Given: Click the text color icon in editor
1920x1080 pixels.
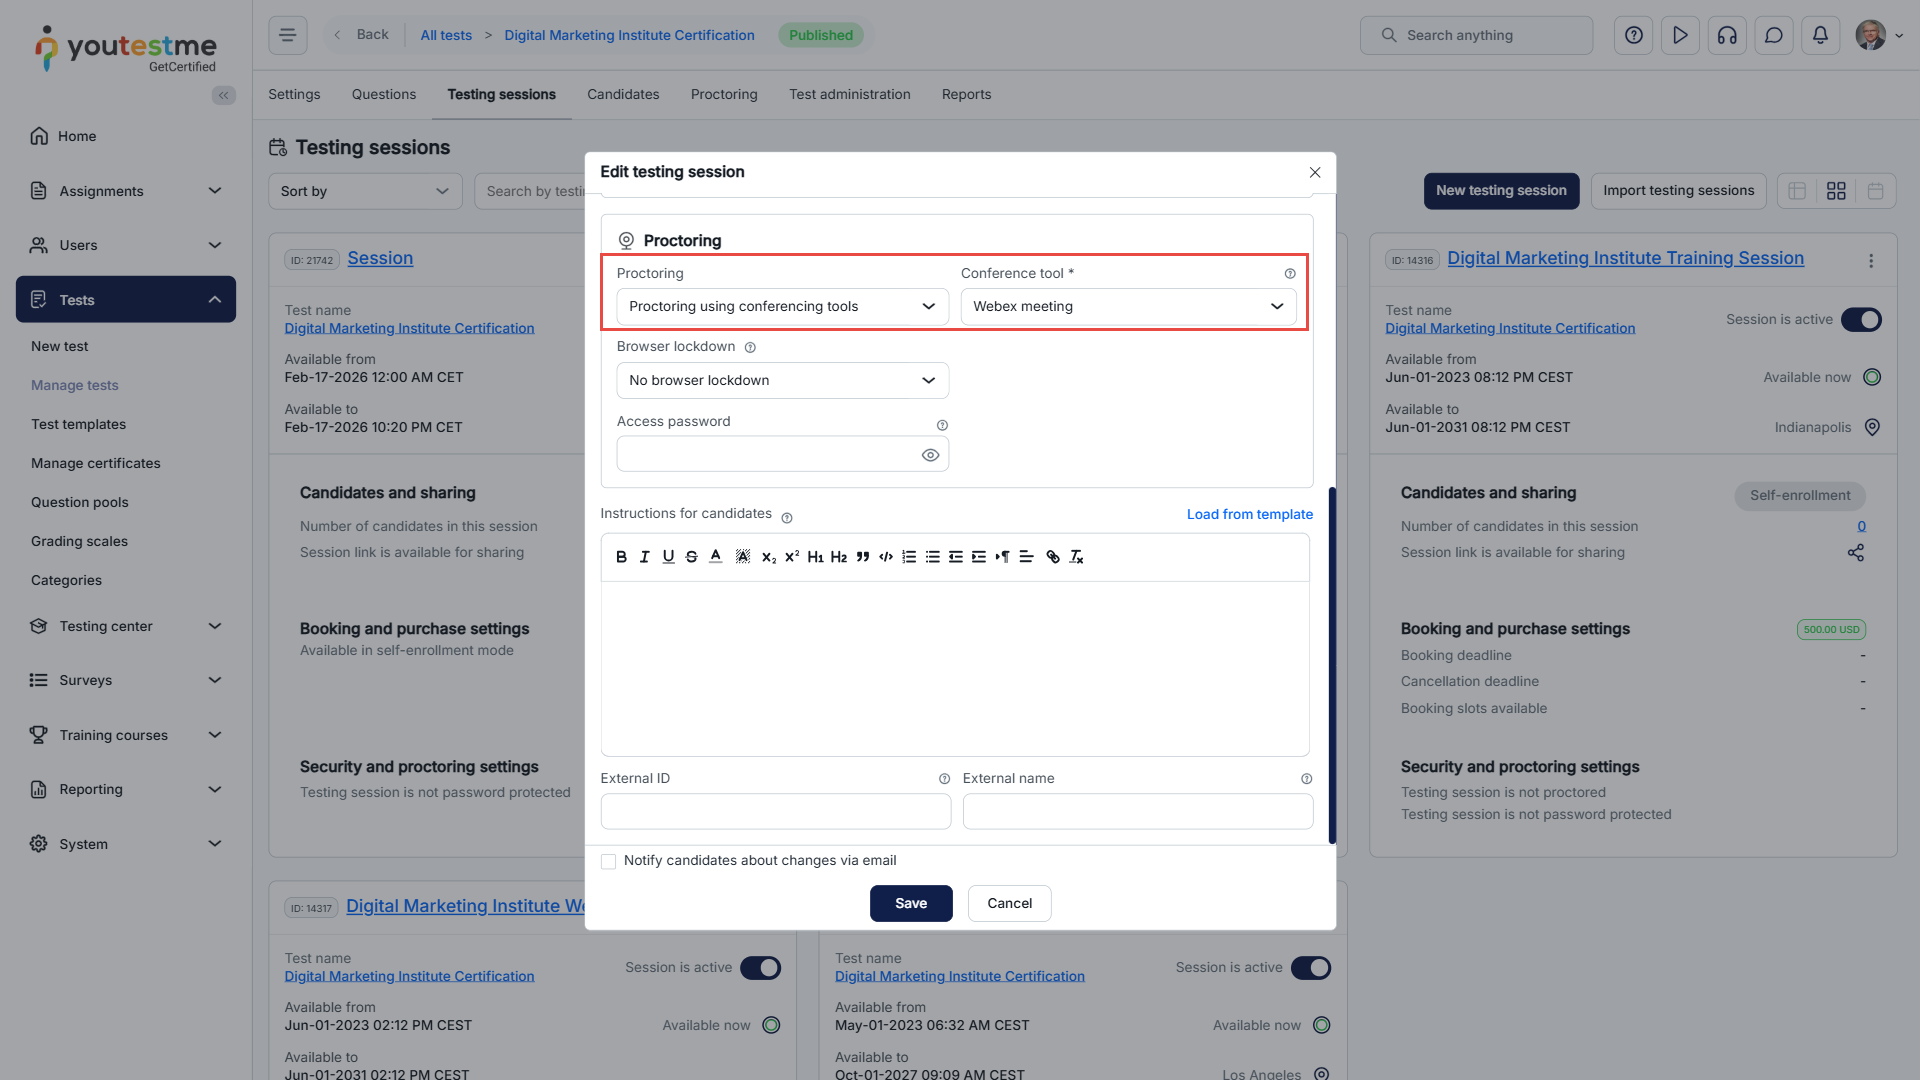Looking at the screenshot, I should coord(715,557).
